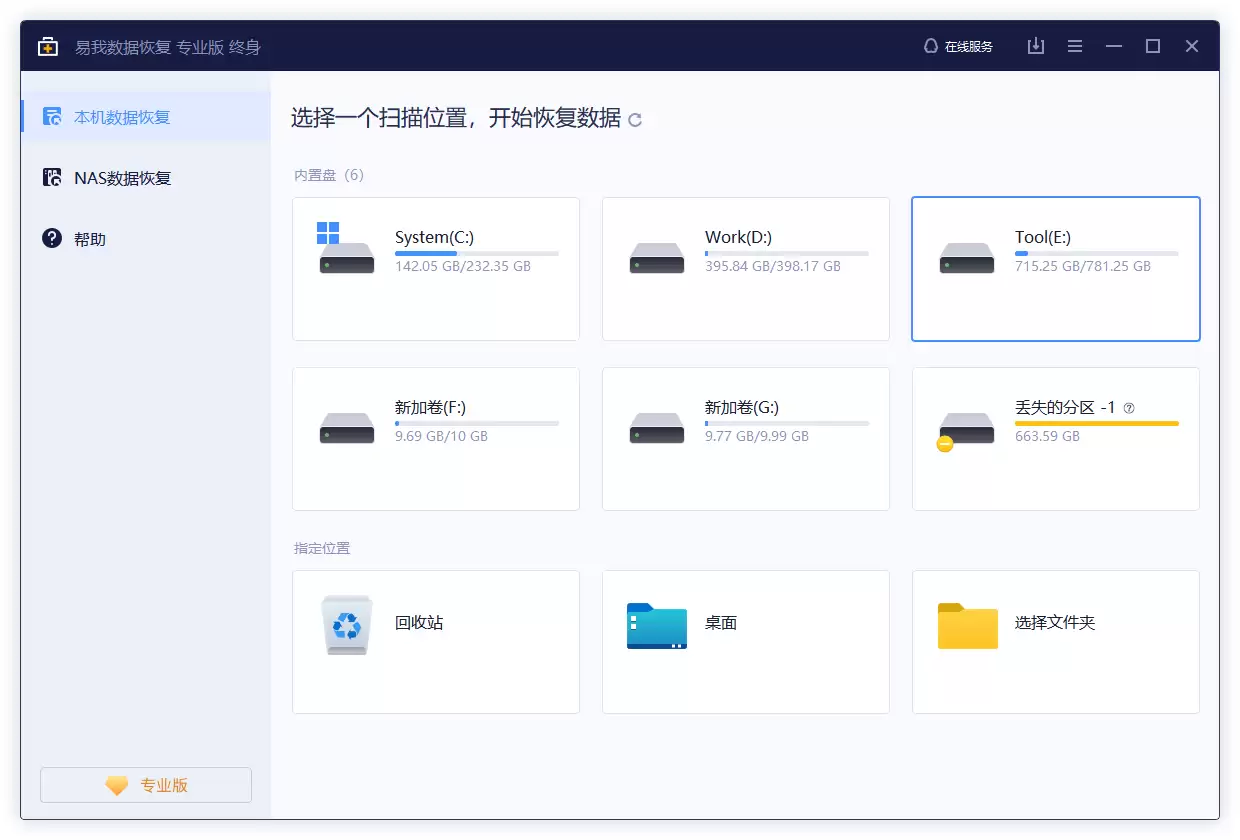
Task: Click the 专业版 upgrade button
Action: (x=146, y=785)
